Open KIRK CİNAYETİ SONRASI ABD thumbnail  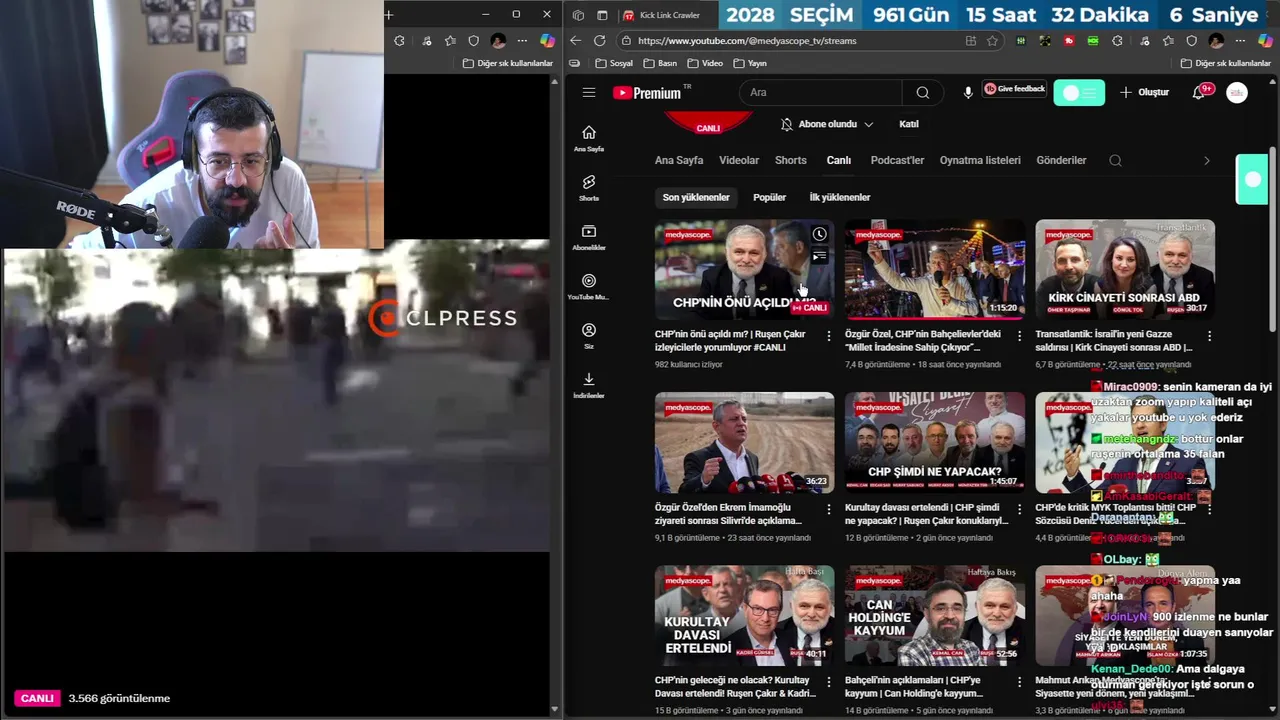[x=1125, y=270]
